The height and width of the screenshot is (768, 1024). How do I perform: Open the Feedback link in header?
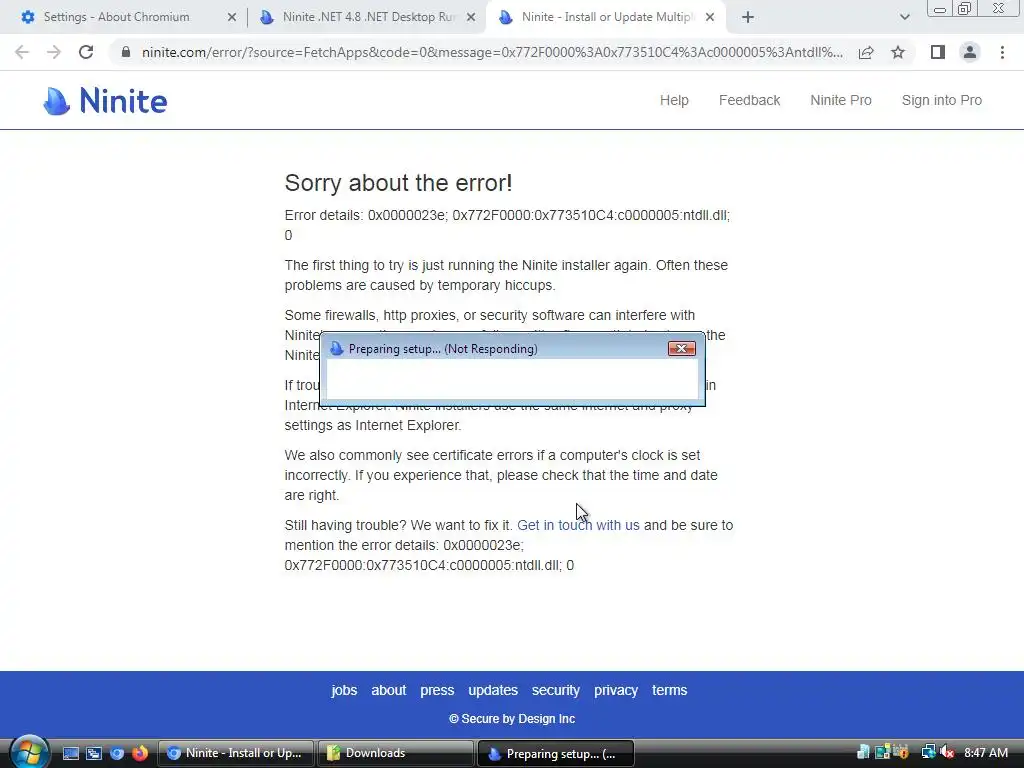749,100
